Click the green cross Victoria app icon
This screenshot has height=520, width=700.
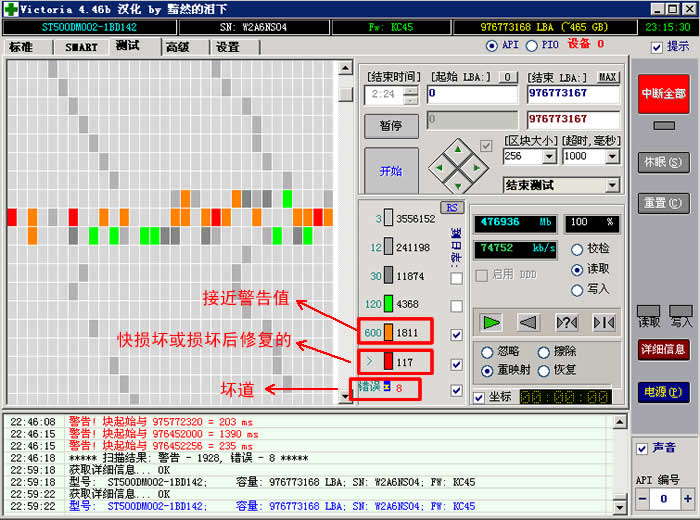coord(11,9)
